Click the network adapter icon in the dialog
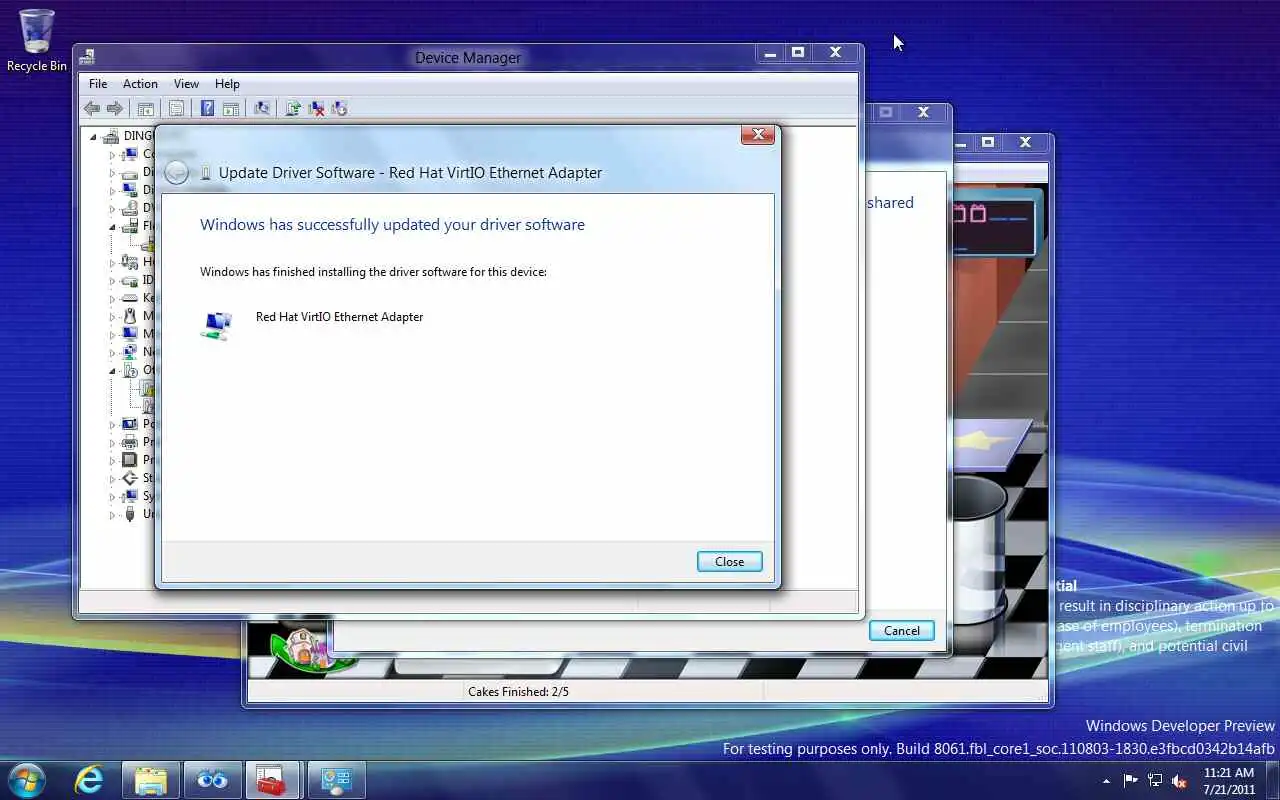This screenshot has width=1280, height=800. pos(216,325)
